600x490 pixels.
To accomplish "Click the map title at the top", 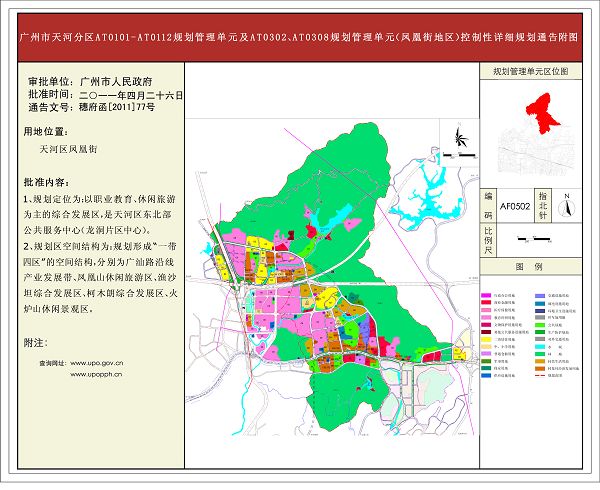I will (x=299, y=35).
